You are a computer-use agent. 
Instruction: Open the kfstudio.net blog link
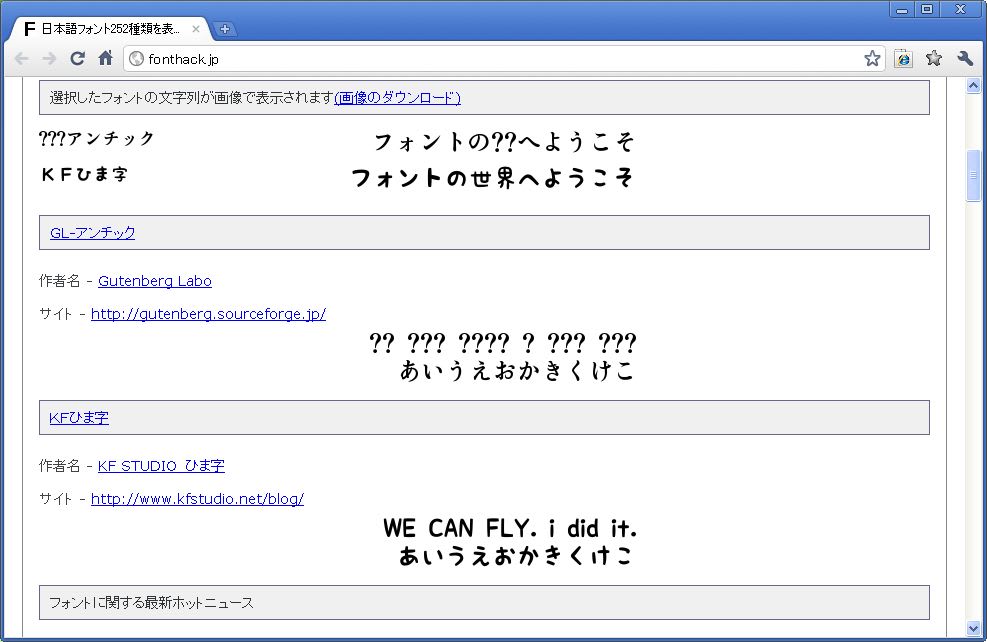pyautogui.click(x=197, y=499)
